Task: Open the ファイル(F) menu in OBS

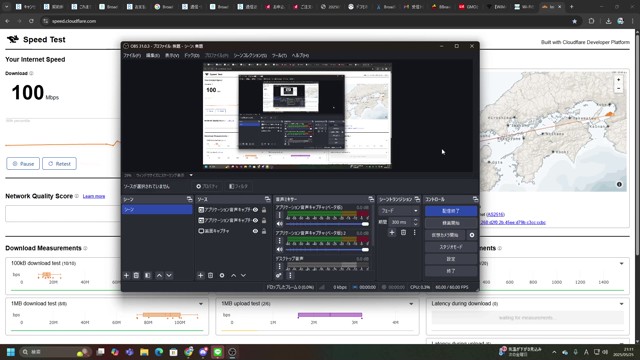Action: pos(132,56)
